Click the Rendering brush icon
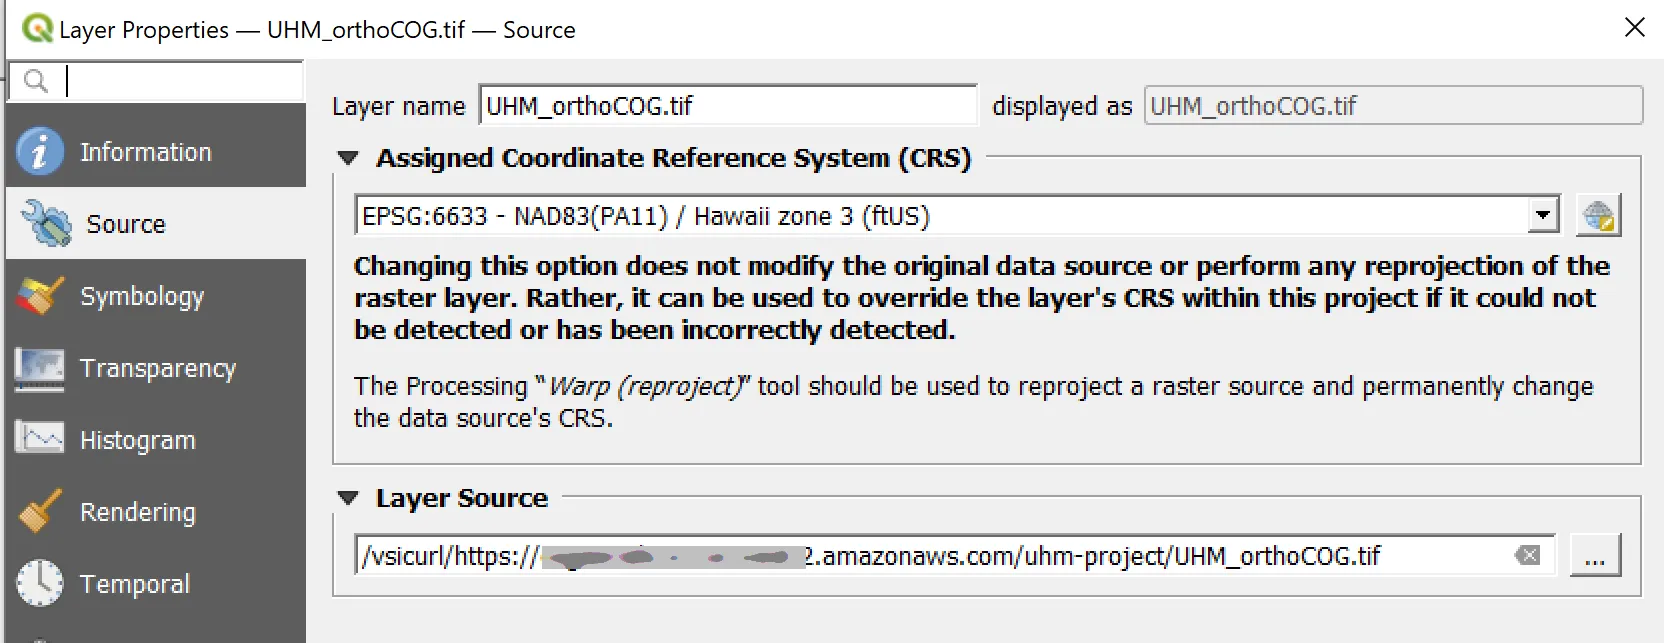This screenshot has width=1664, height=643. click(x=40, y=511)
